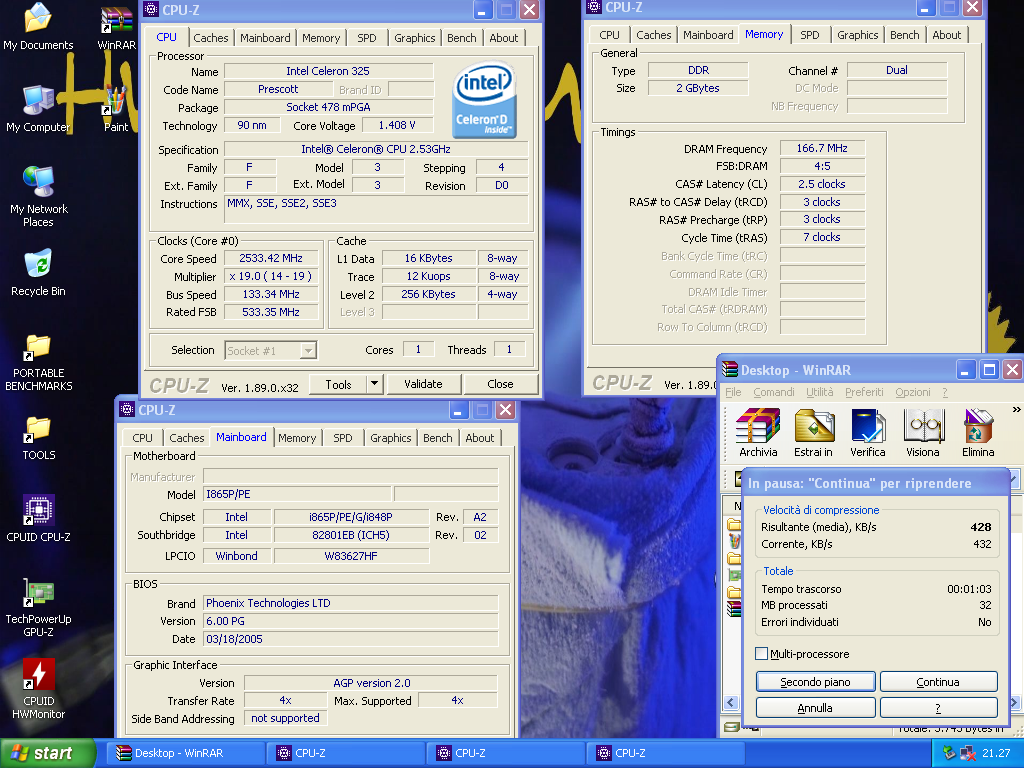1024x768 pixels.
Task: Open CPU tab in CPU-Z Mainboard window
Action: (142, 438)
